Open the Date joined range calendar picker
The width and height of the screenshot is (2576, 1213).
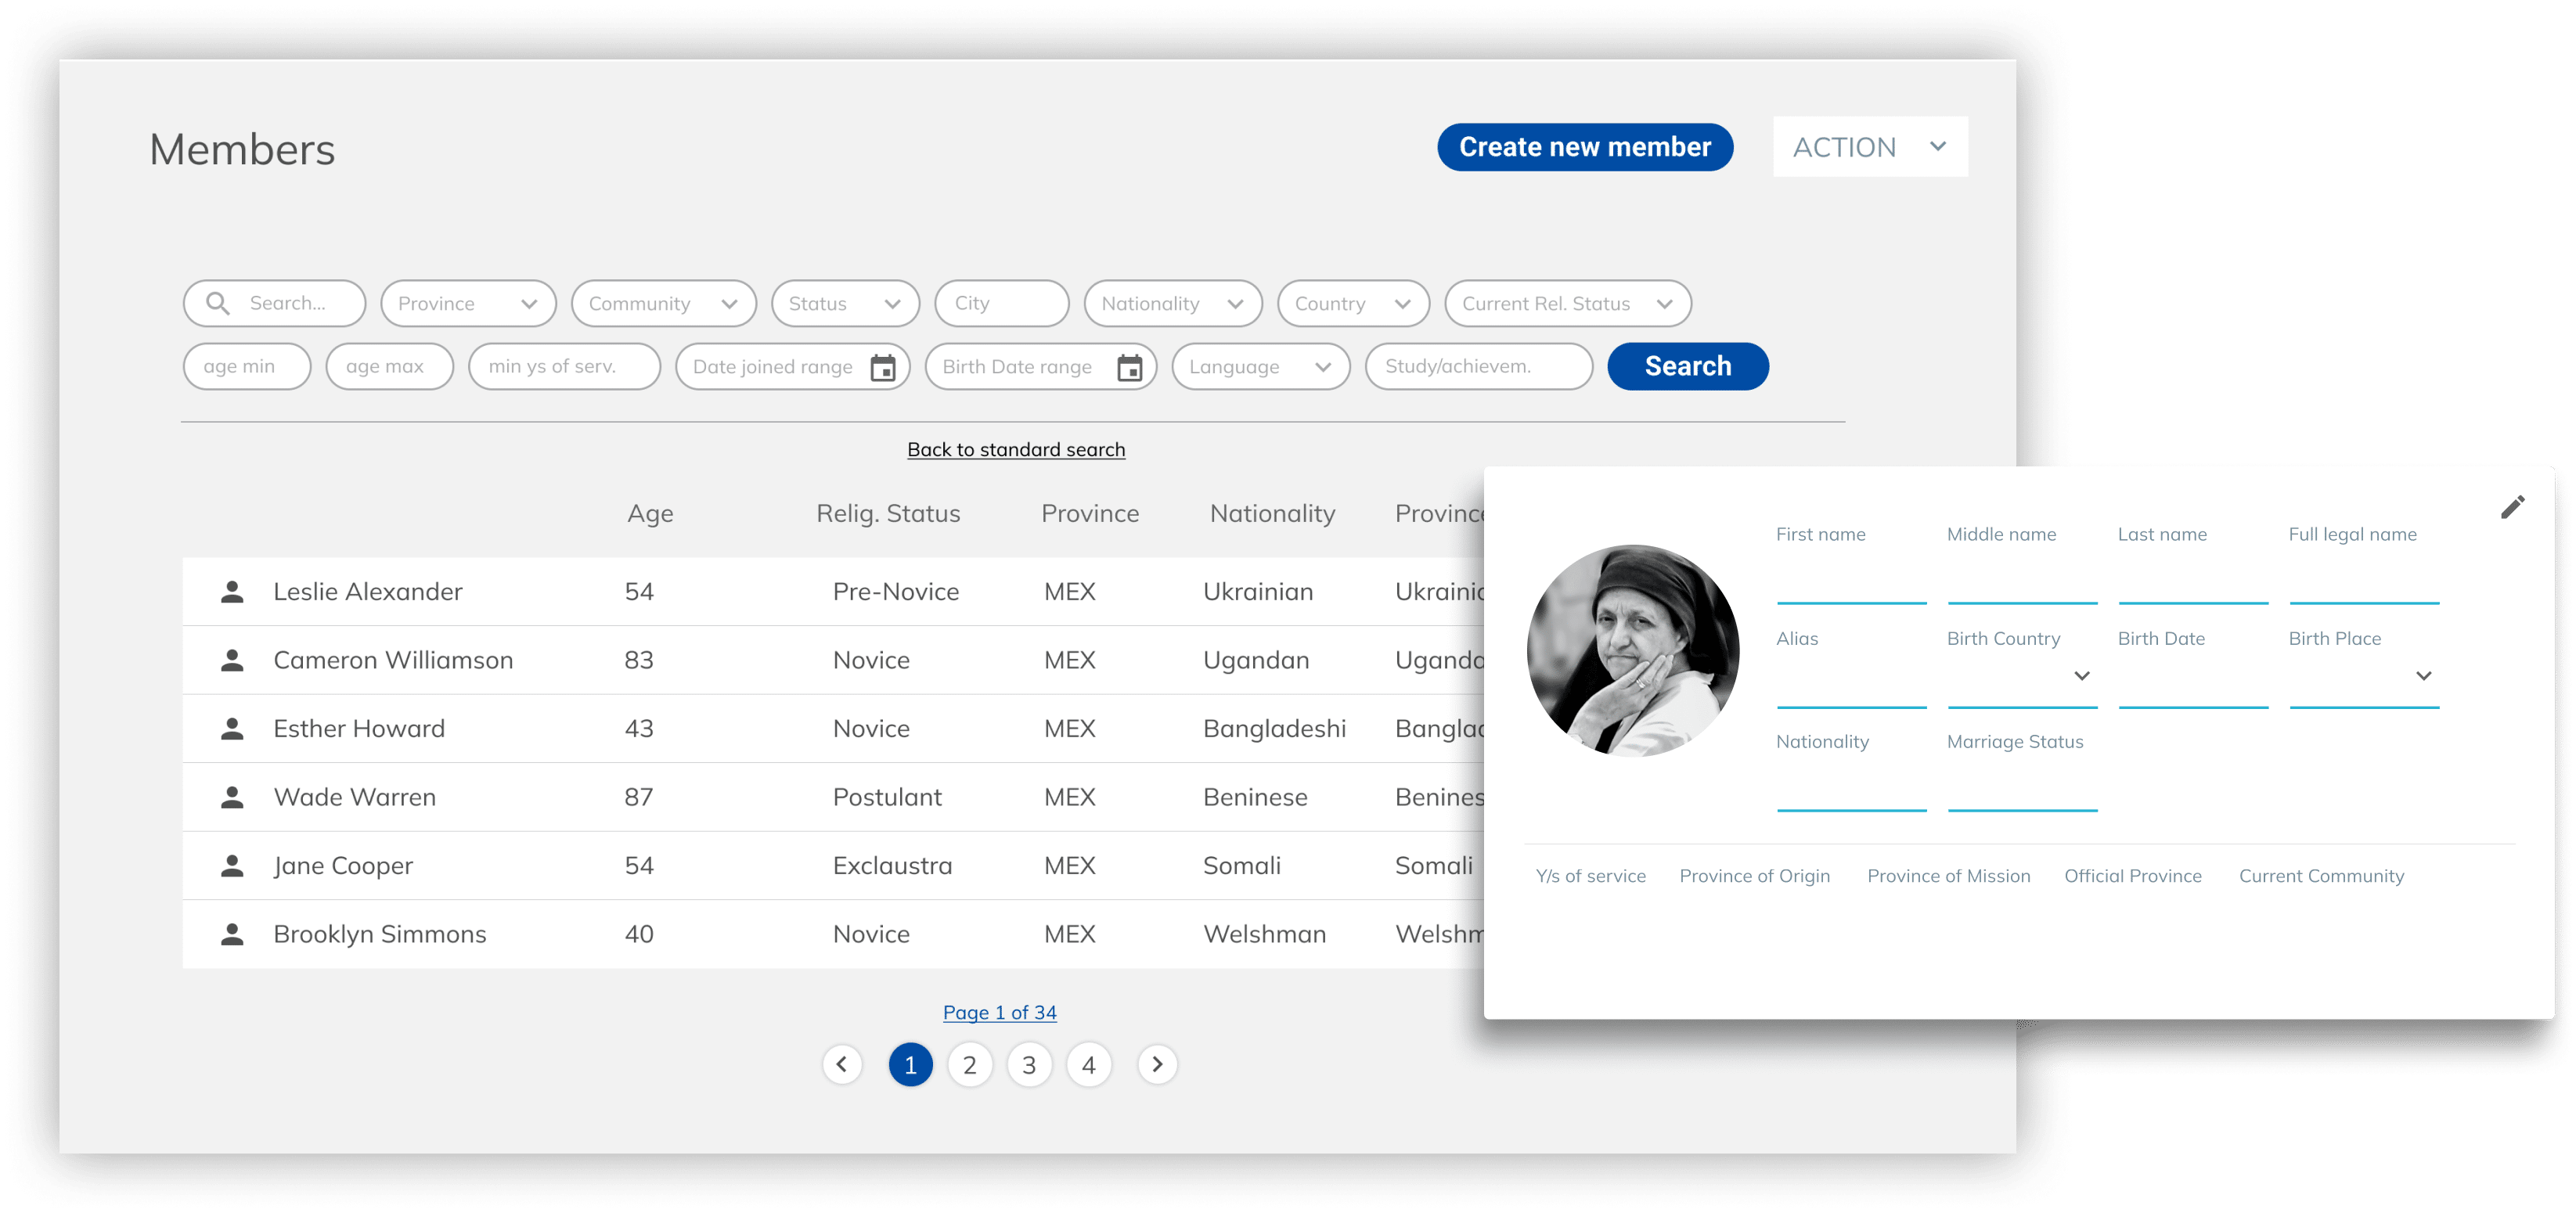coord(884,367)
